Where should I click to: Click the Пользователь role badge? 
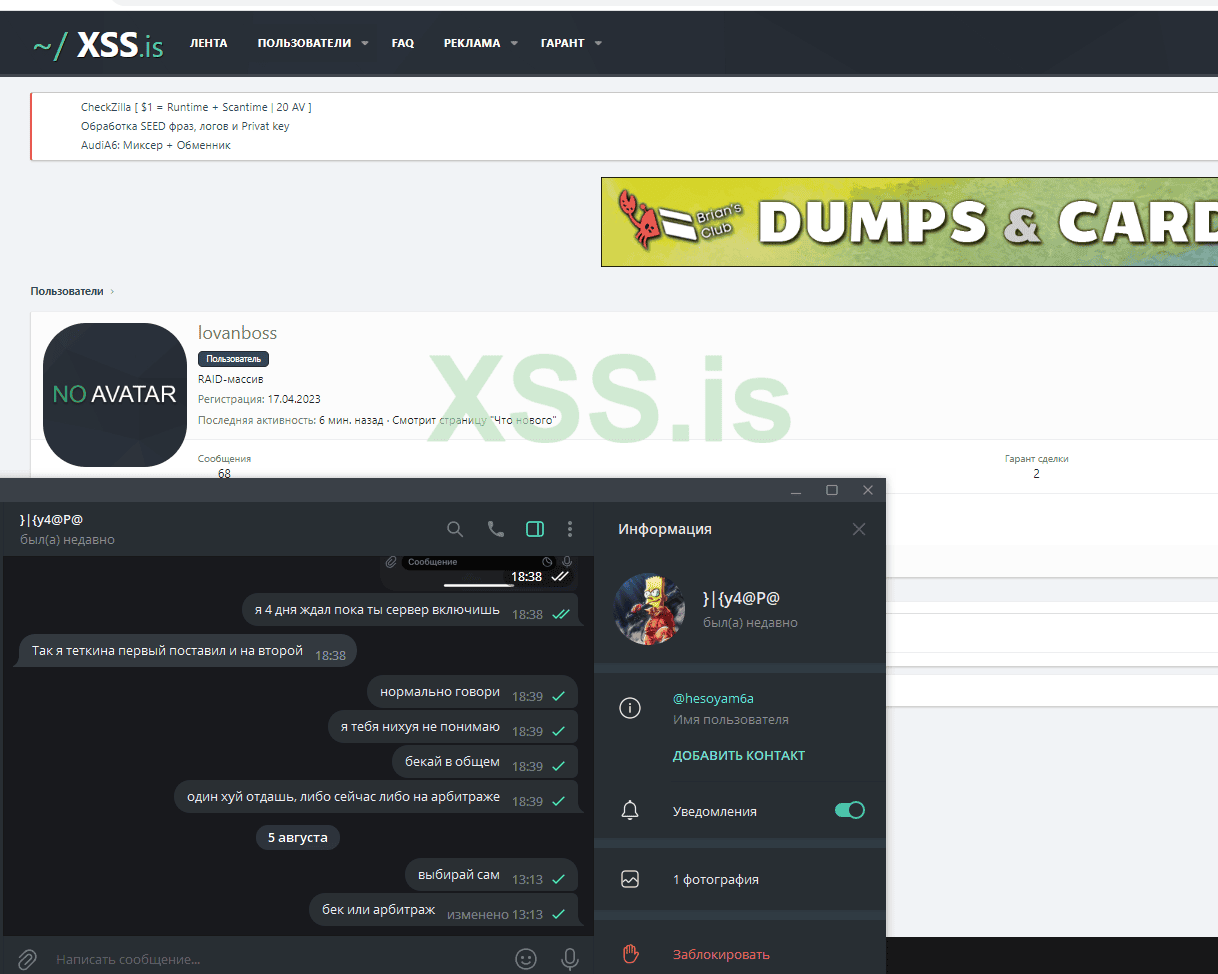(233, 359)
